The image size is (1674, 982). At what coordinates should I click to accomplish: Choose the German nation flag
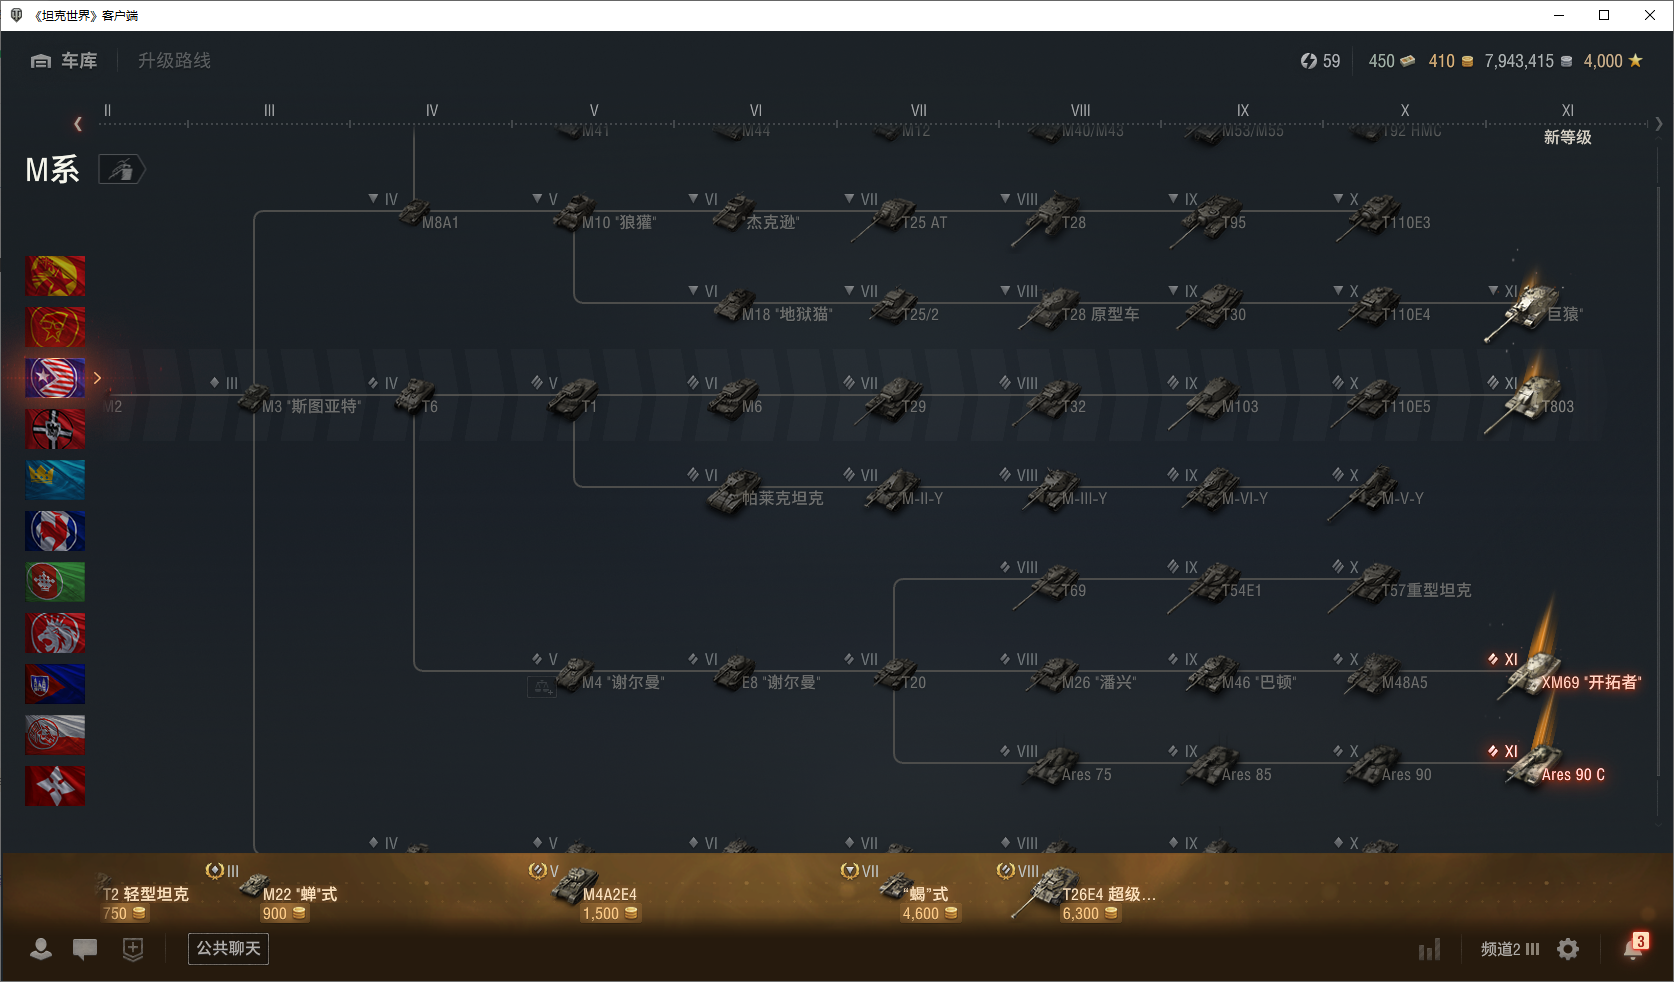pos(55,429)
